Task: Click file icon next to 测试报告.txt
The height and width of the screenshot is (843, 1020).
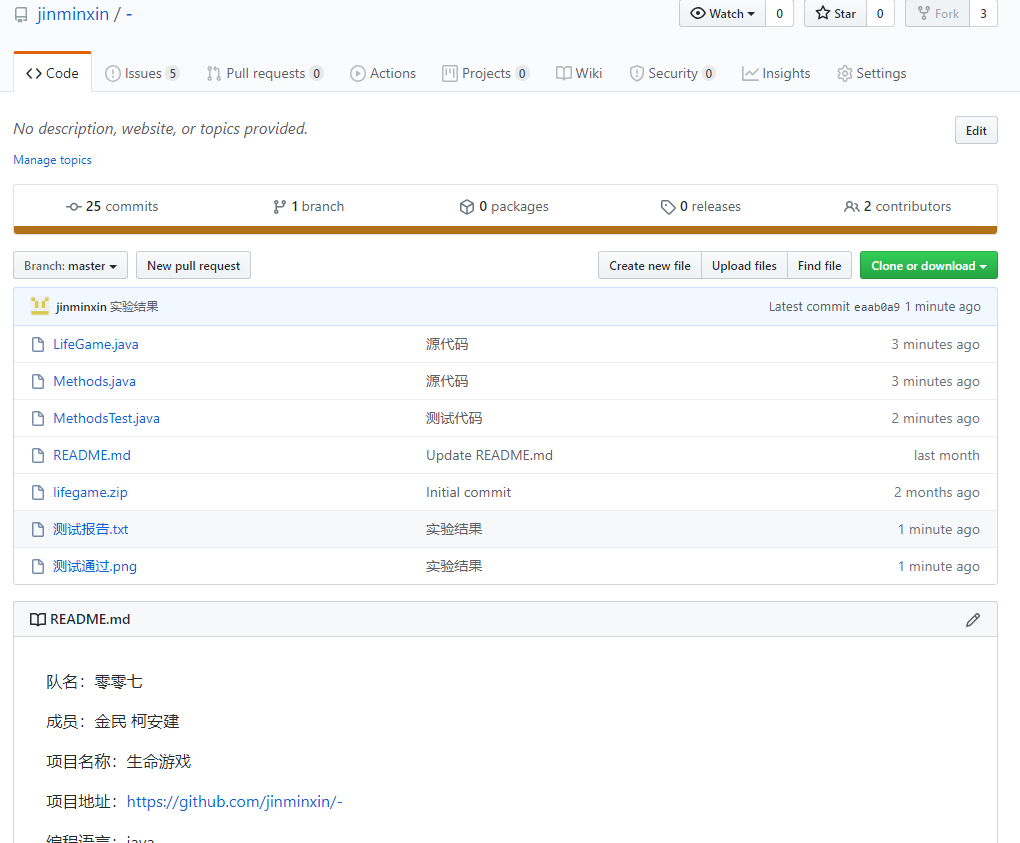Action: coord(38,529)
